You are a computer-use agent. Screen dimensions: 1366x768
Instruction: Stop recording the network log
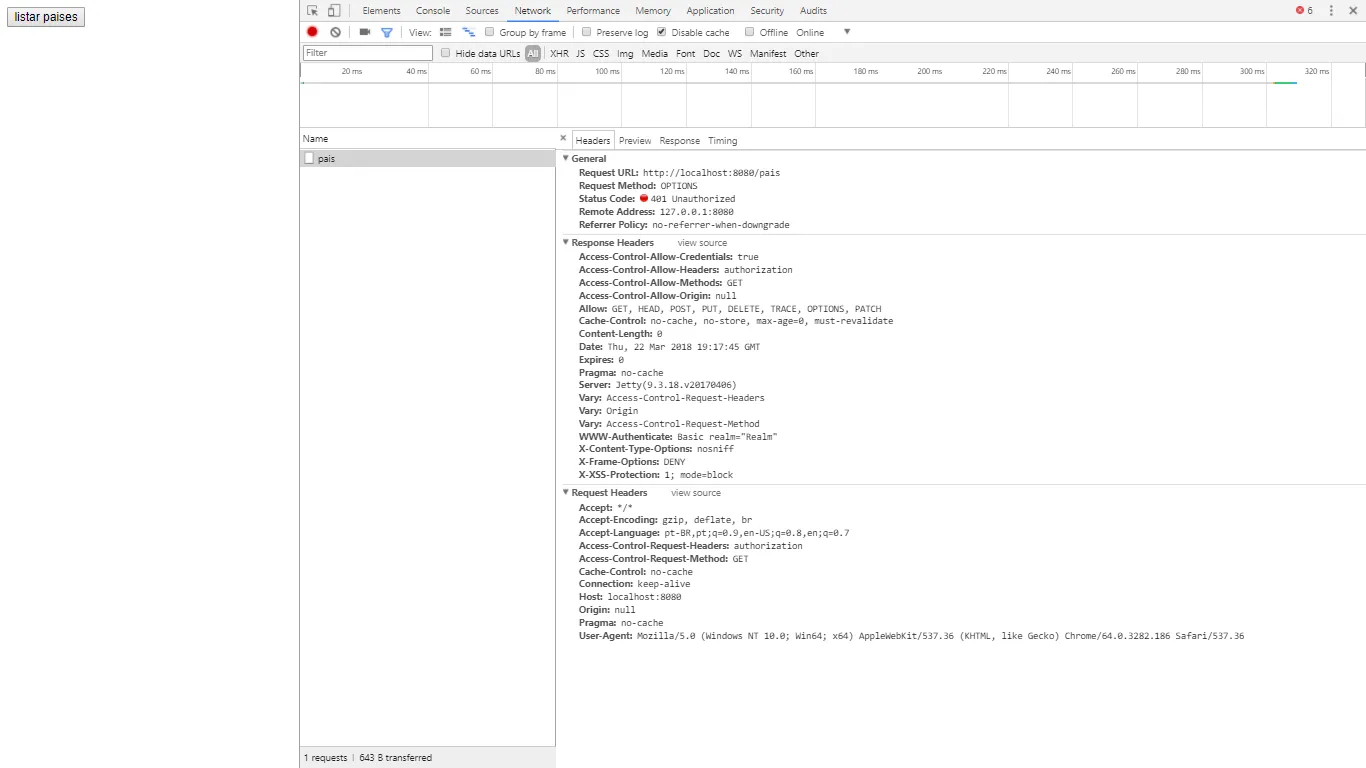(312, 32)
